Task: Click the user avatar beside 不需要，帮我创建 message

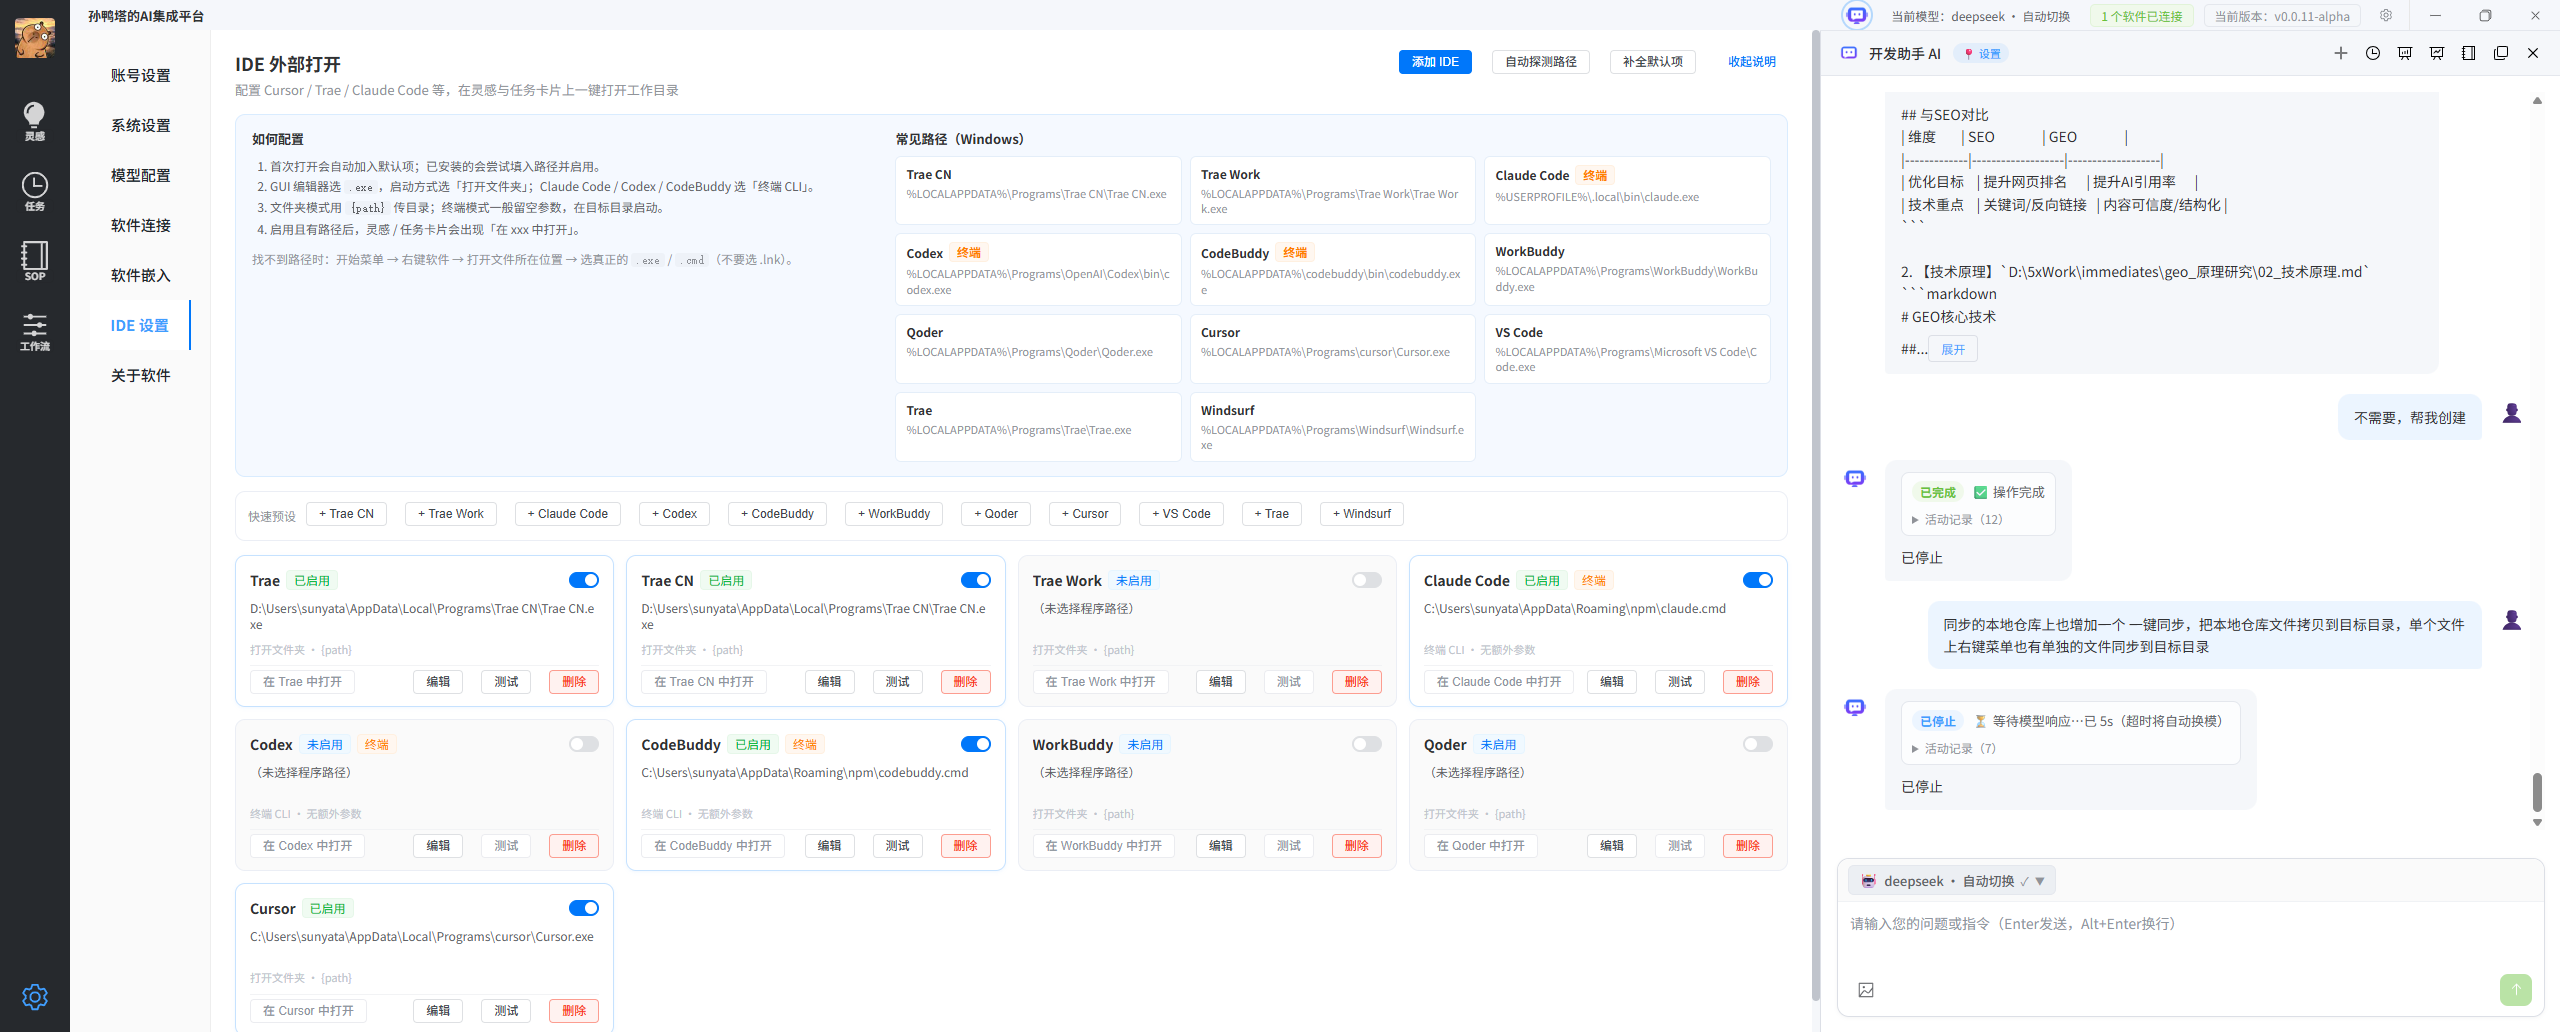Action: [x=2512, y=413]
